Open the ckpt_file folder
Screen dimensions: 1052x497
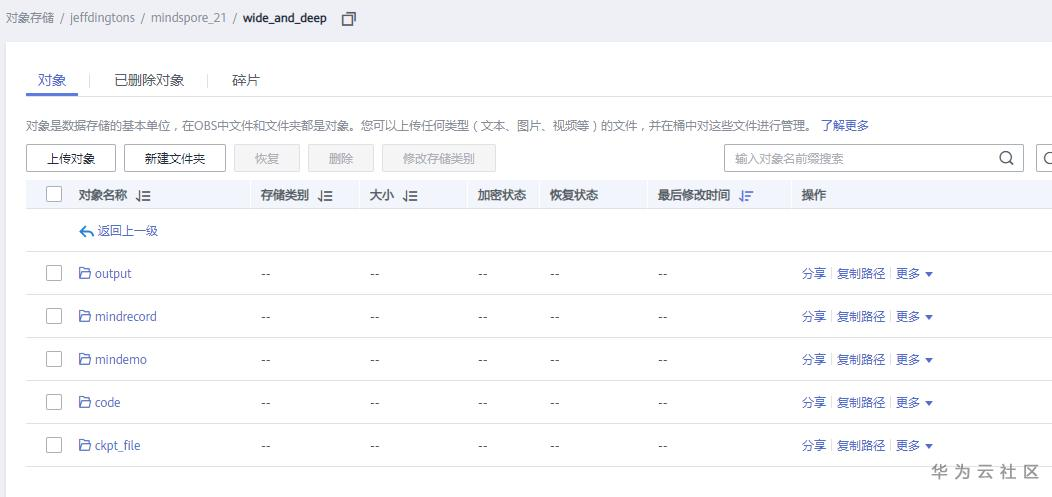click(117, 445)
